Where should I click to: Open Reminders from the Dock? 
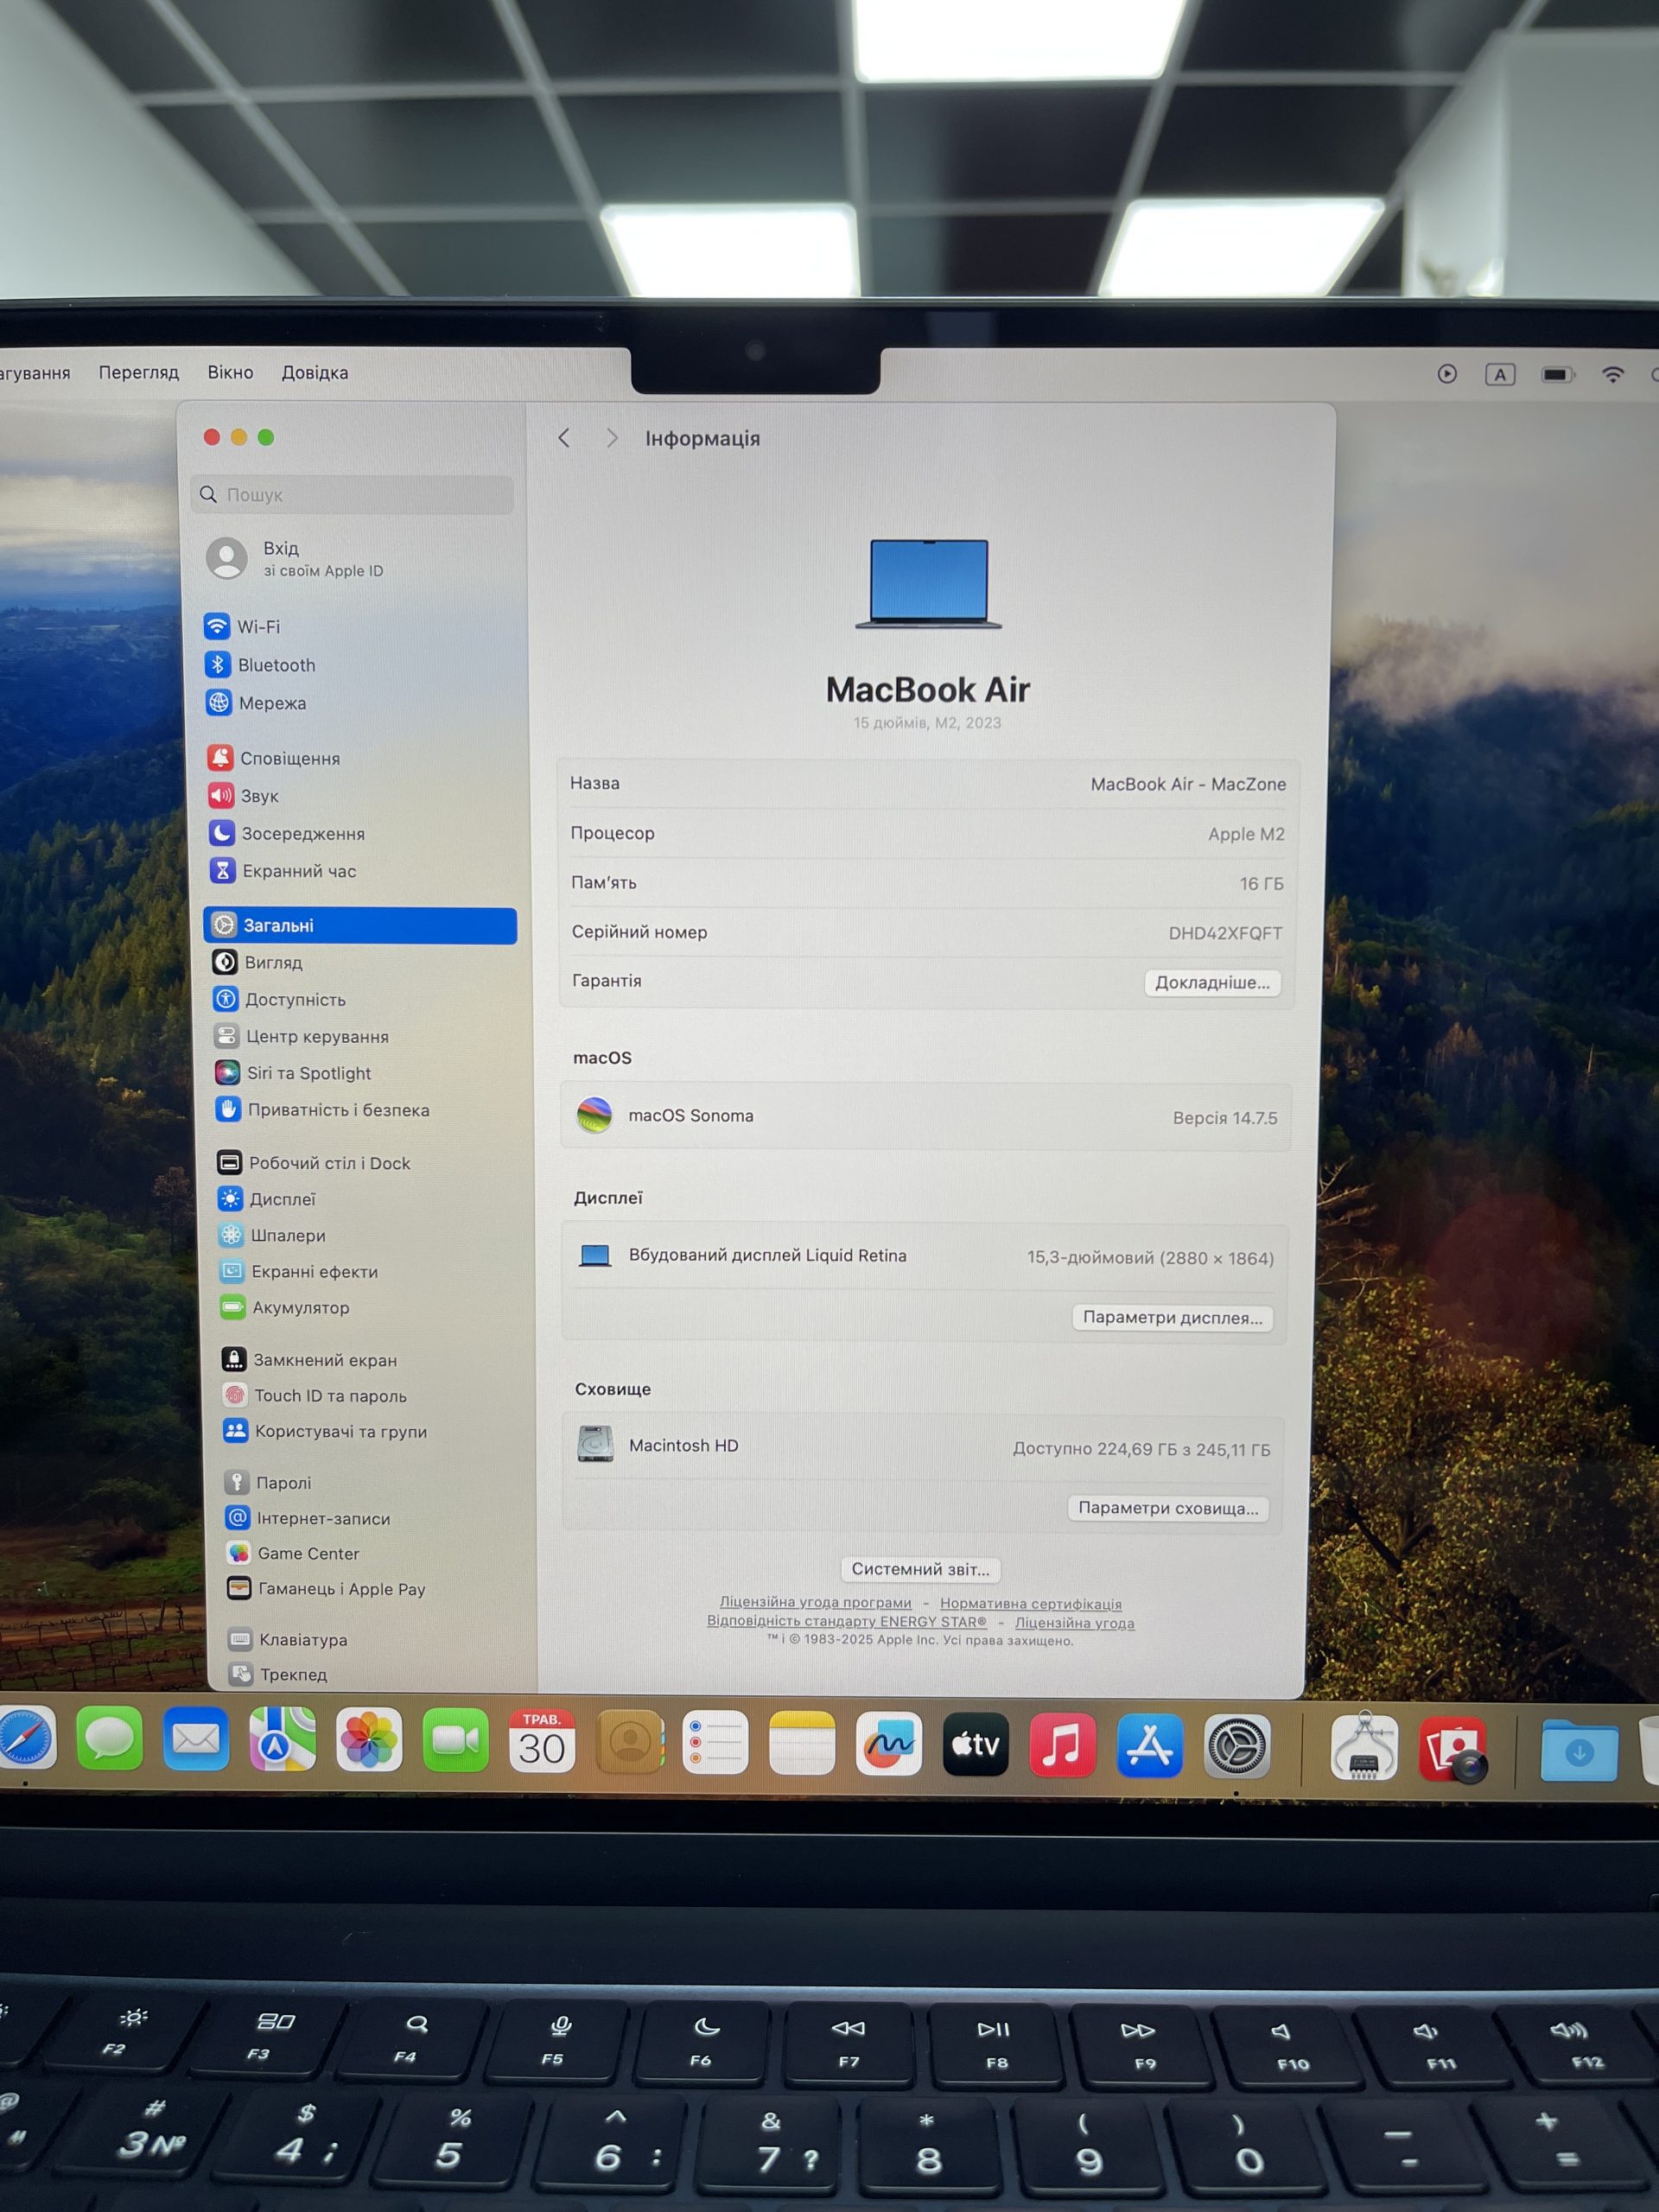[715, 1743]
